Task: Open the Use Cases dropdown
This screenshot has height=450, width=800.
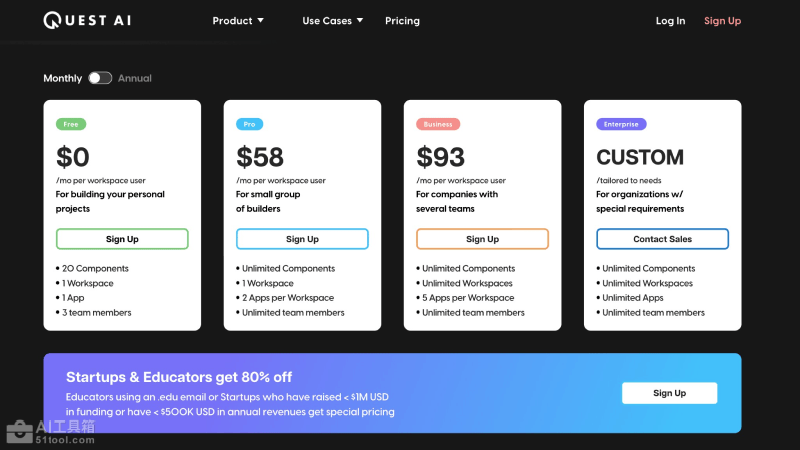Action: [332, 21]
